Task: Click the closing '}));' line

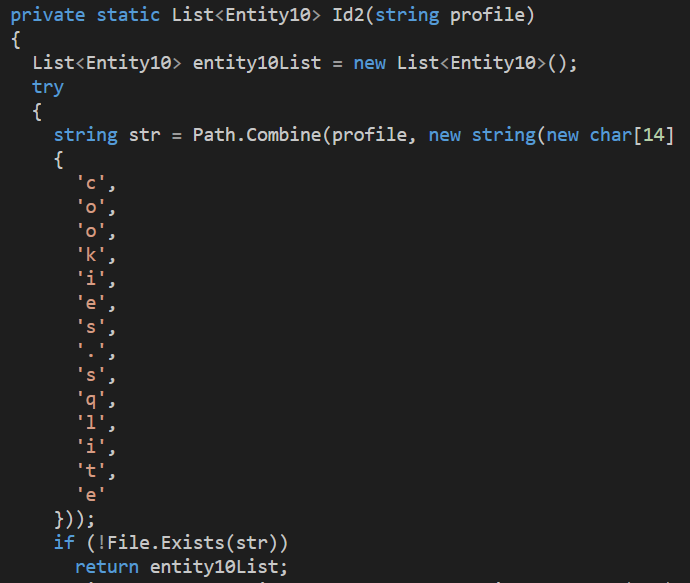Action: click(x=74, y=519)
